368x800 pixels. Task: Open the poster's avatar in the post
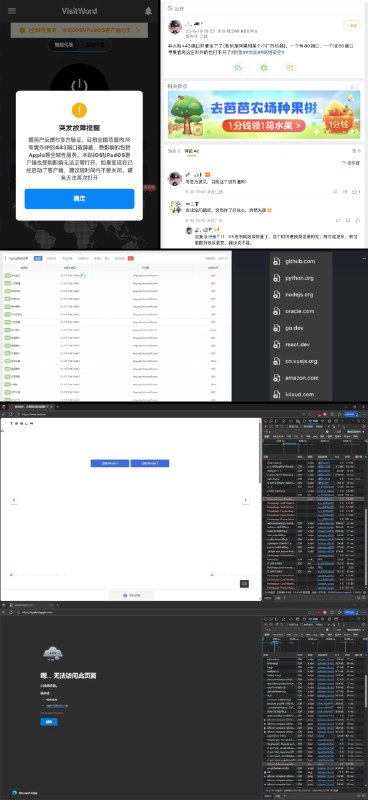click(x=175, y=27)
